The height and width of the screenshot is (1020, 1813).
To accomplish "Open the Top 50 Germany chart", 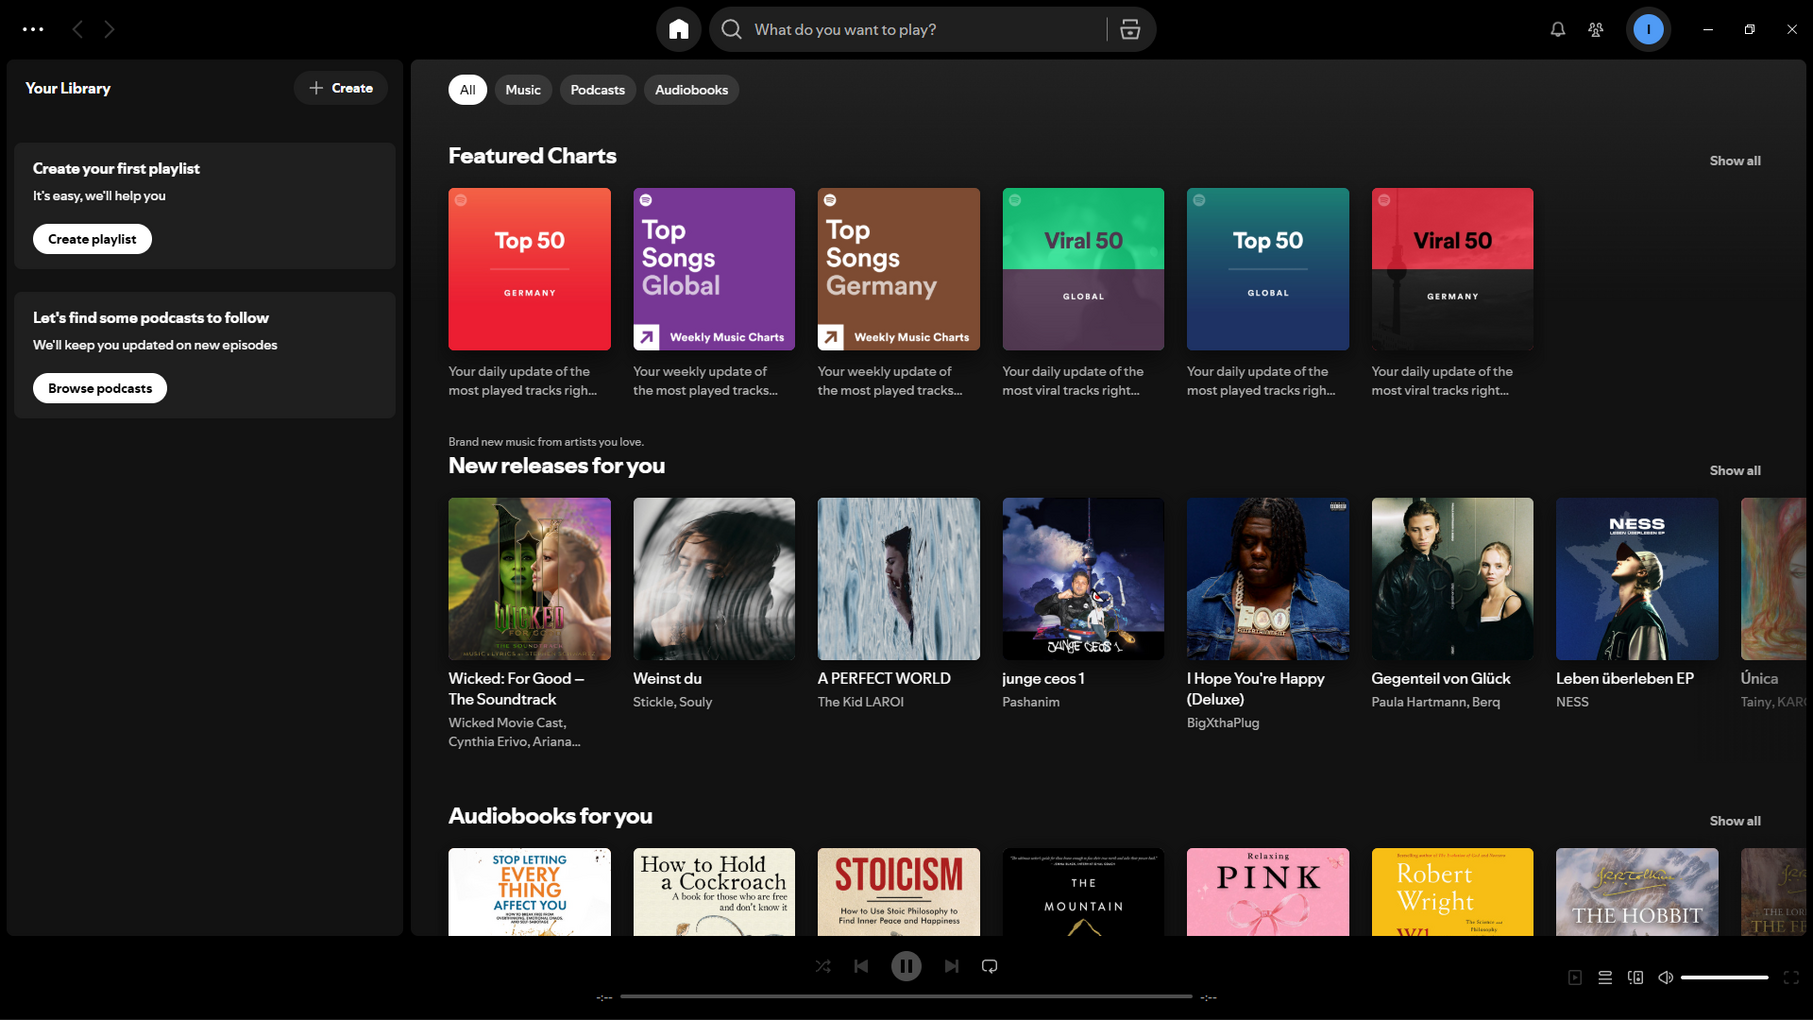I will [529, 269].
